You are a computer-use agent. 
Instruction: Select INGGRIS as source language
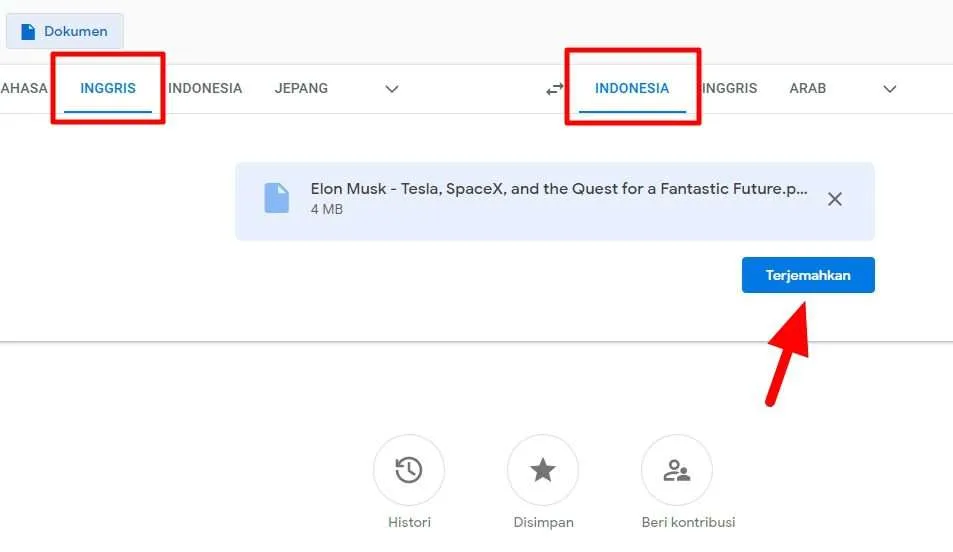[108, 88]
